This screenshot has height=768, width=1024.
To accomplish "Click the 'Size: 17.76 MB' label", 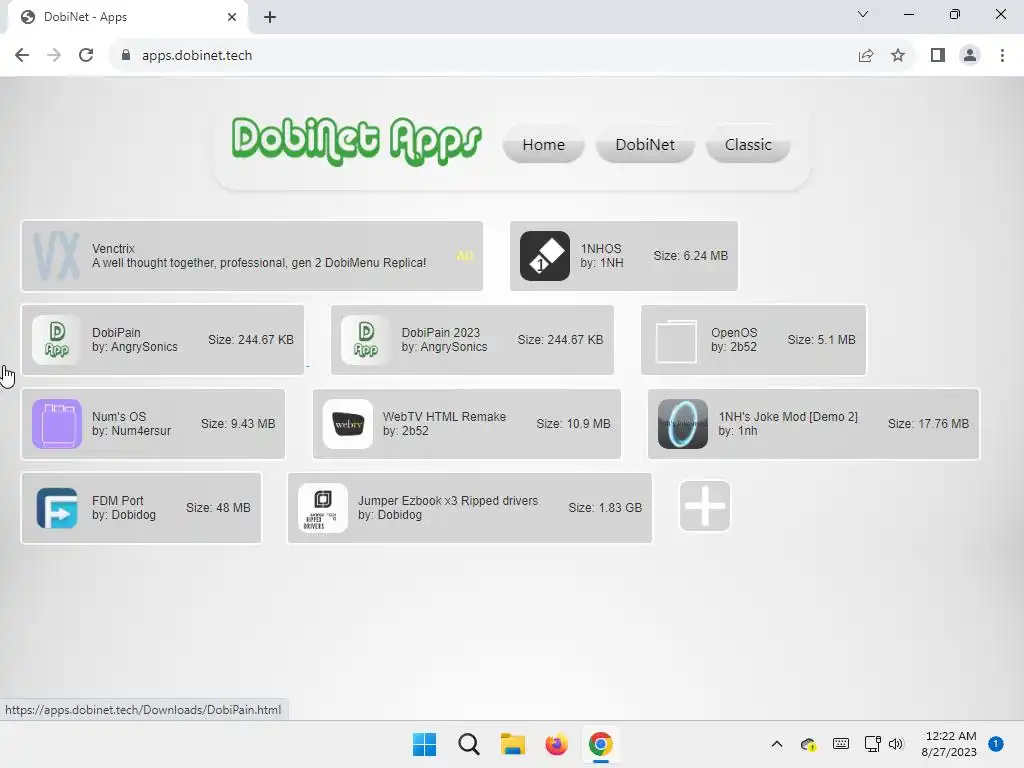I will (x=928, y=424).
